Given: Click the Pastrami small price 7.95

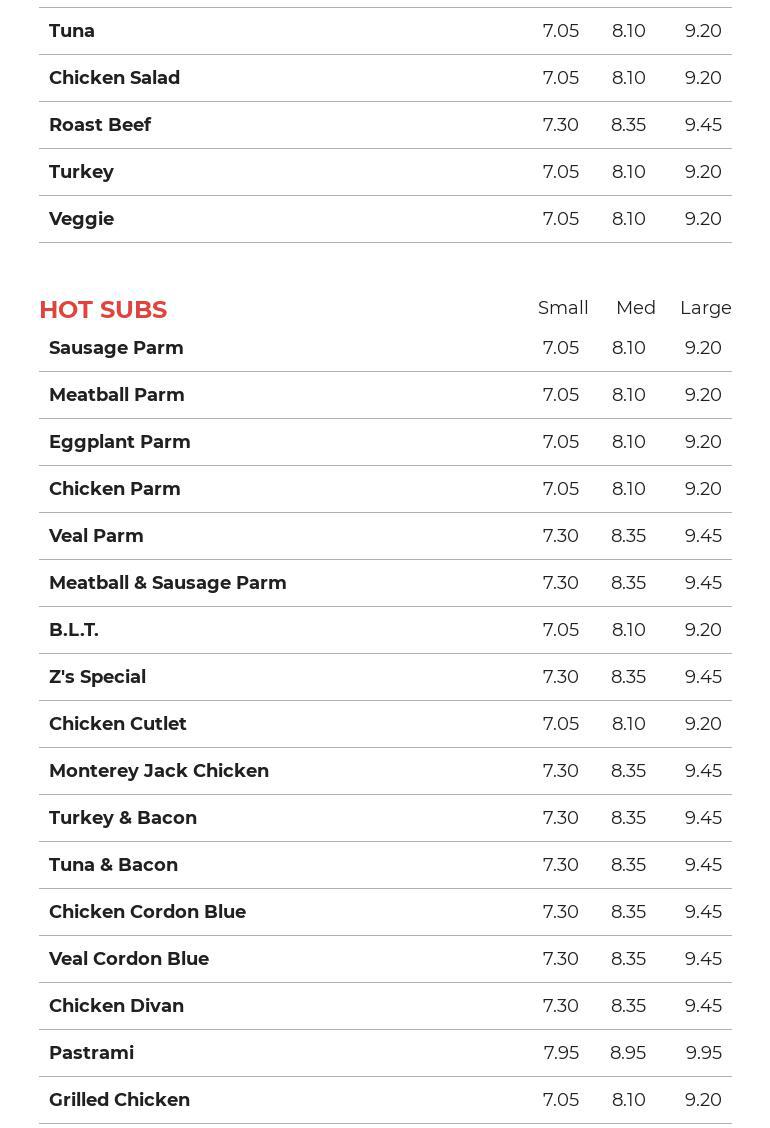Looking at the screenshot, I should tap(561, 1053).
